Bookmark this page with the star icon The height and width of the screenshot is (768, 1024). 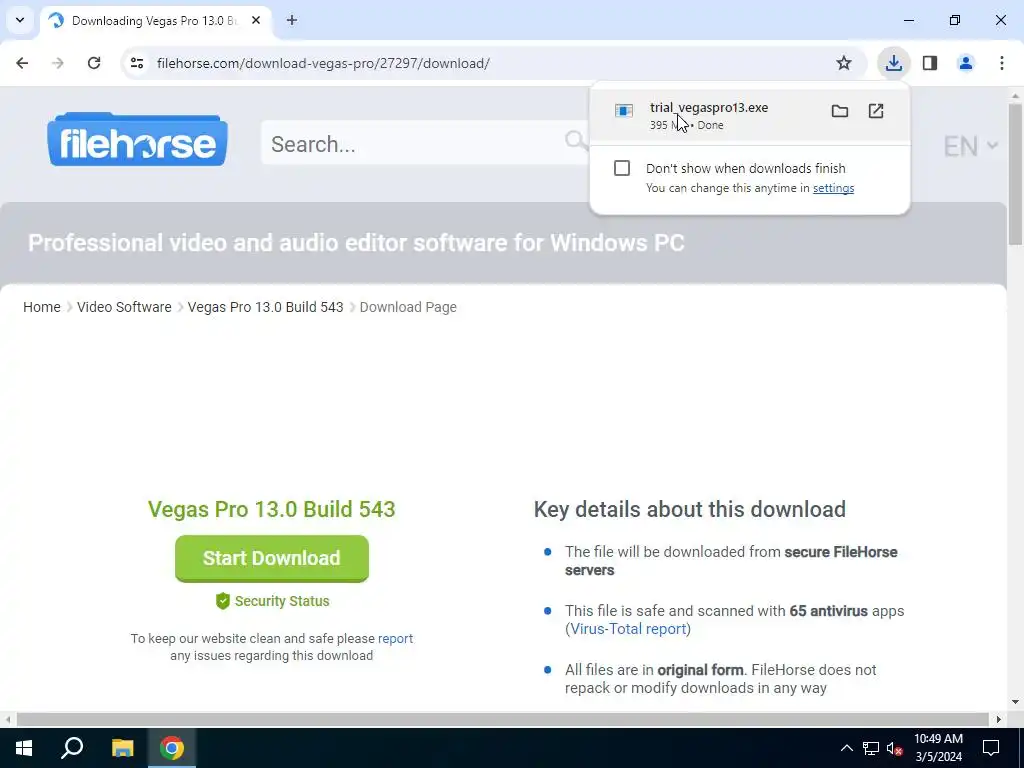click(844, 63)
